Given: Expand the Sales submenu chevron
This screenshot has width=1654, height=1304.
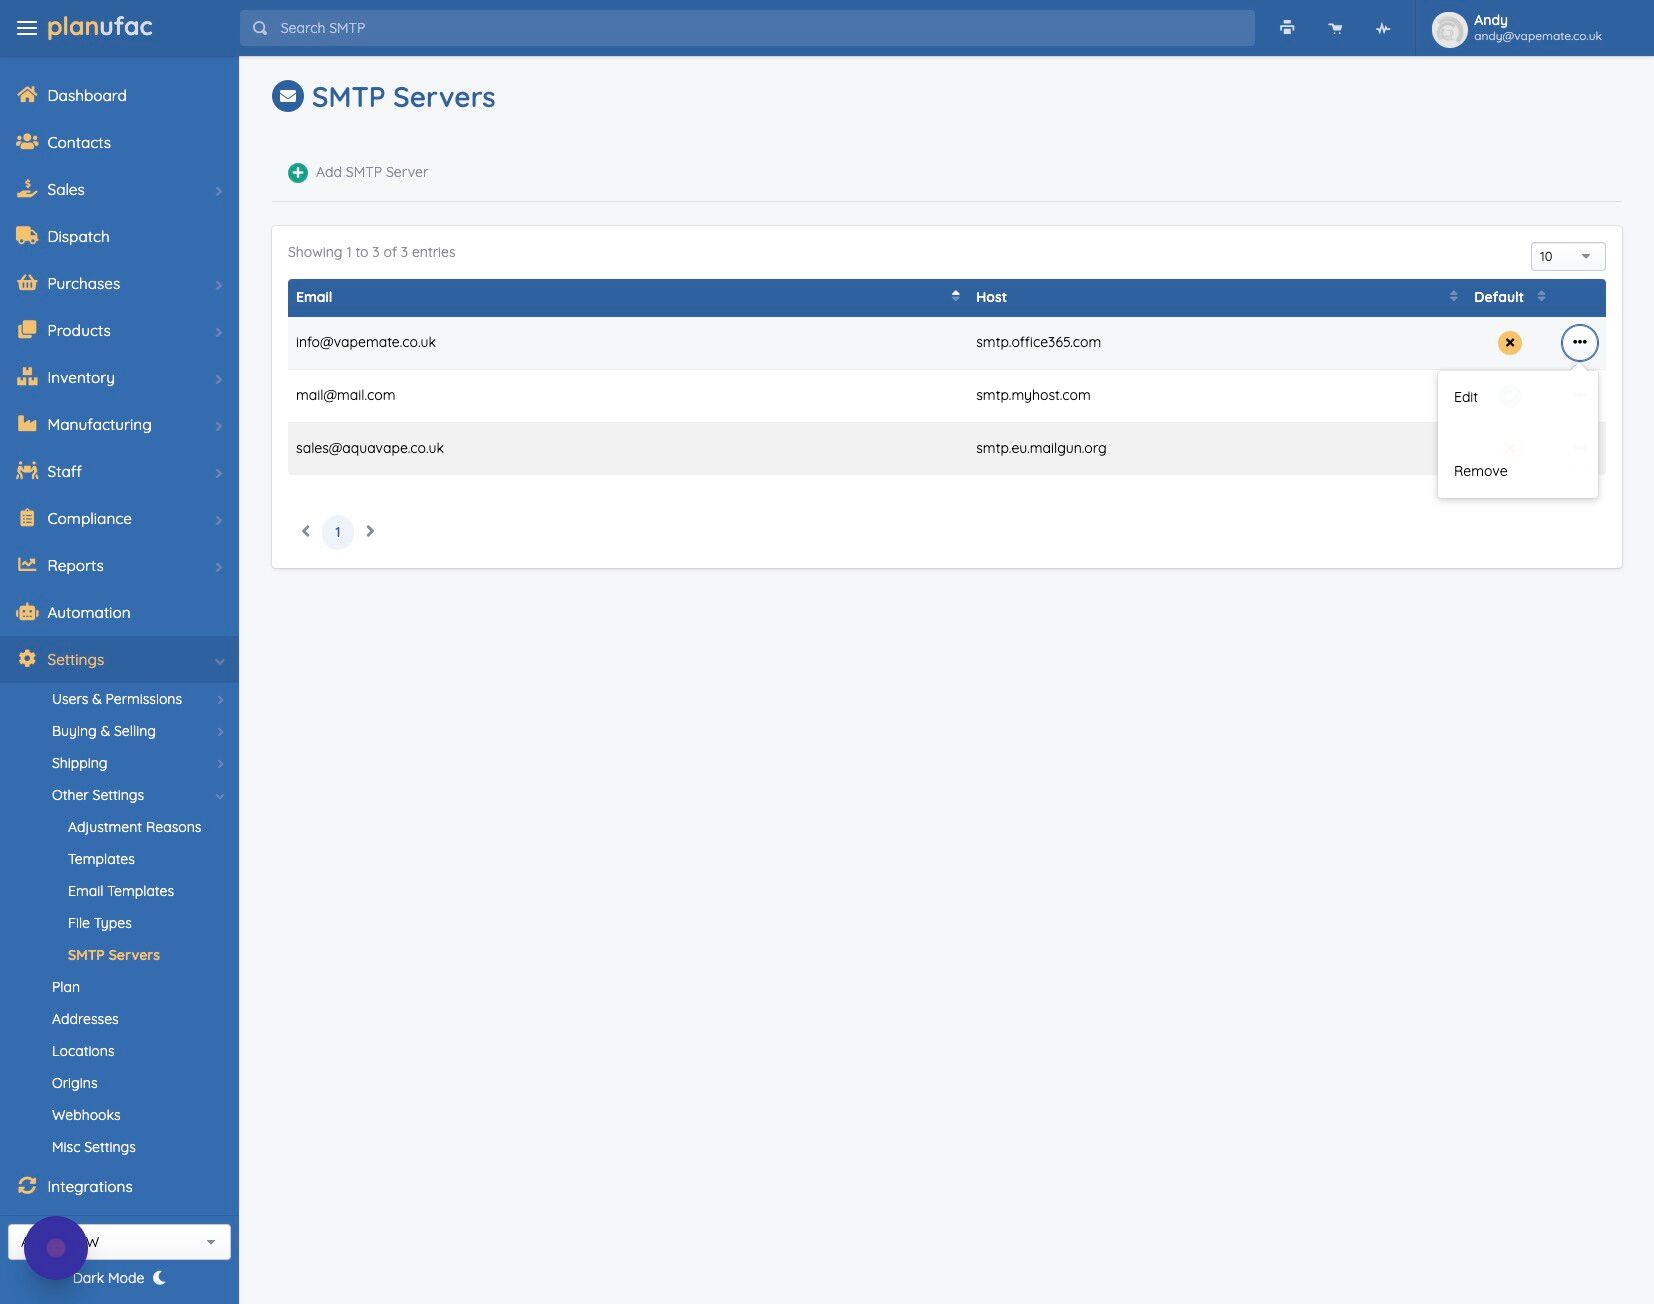Looking at the screenshot, I should pyautogui.click(x=218, y=190).
